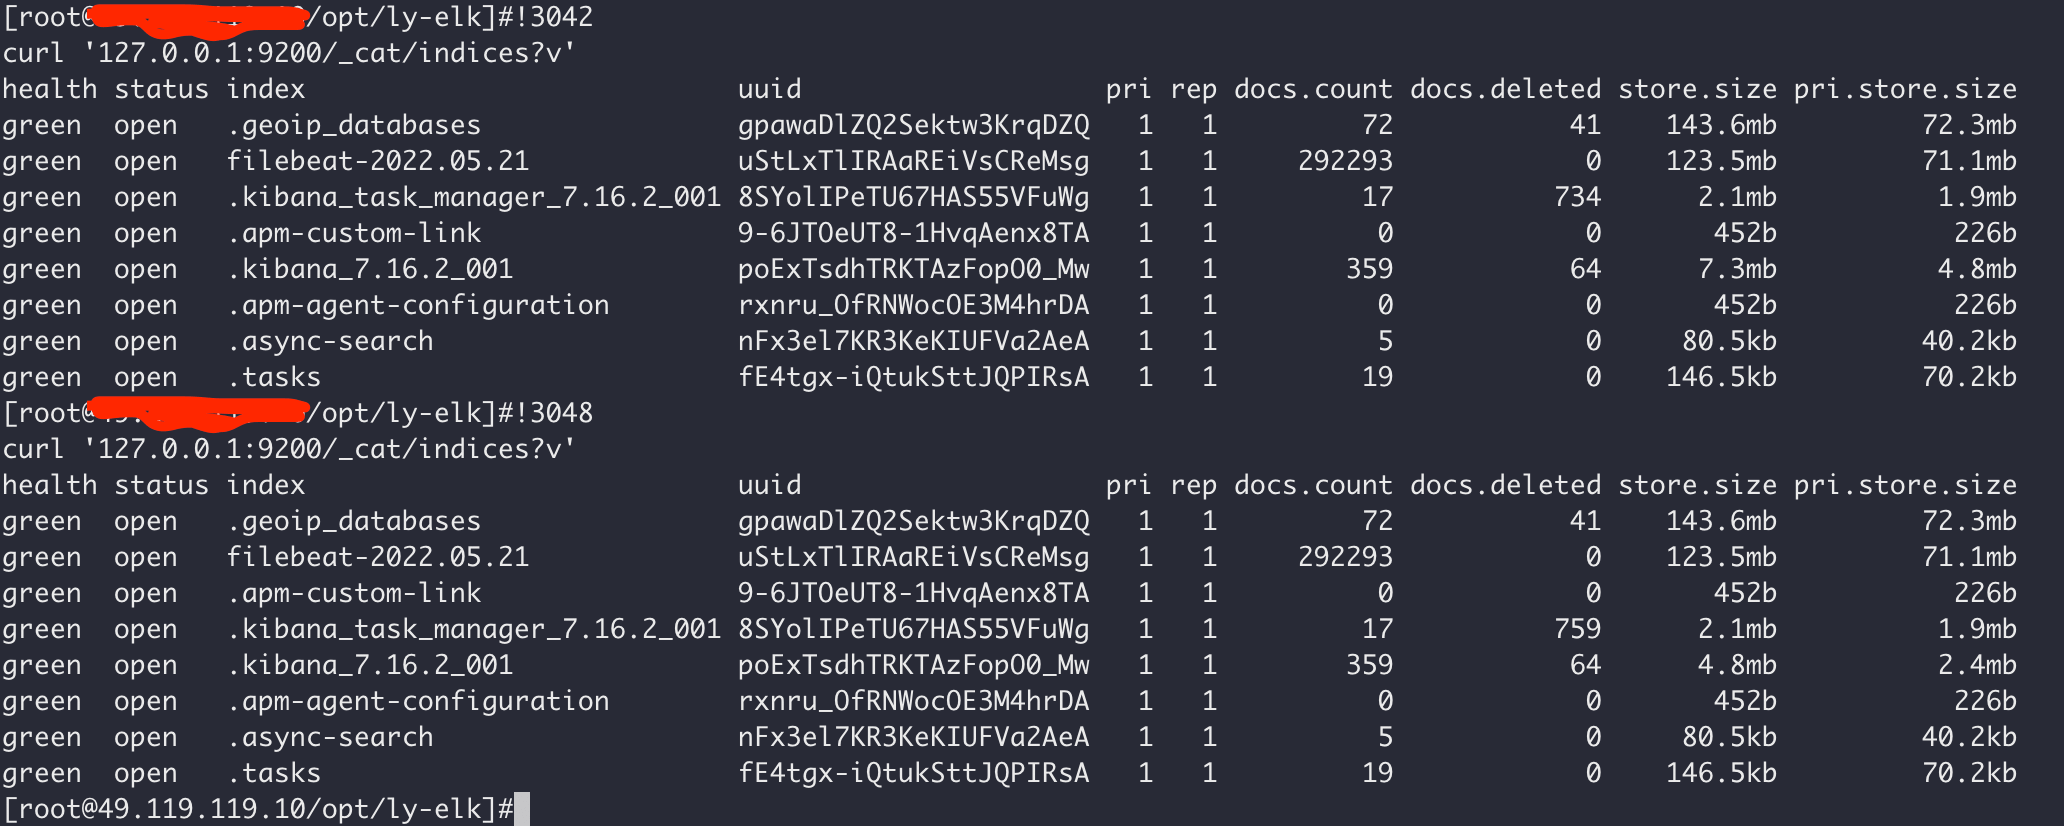This screenshot has width=2064, height=826.
Task: Click second .geoip_databases index name
Action: coord(354,521)
